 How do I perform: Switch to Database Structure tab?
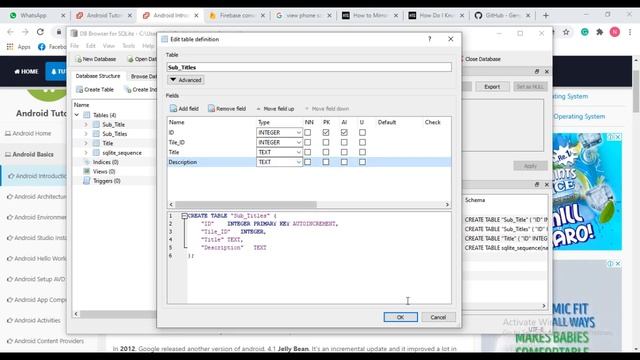(x=98, y=76)
